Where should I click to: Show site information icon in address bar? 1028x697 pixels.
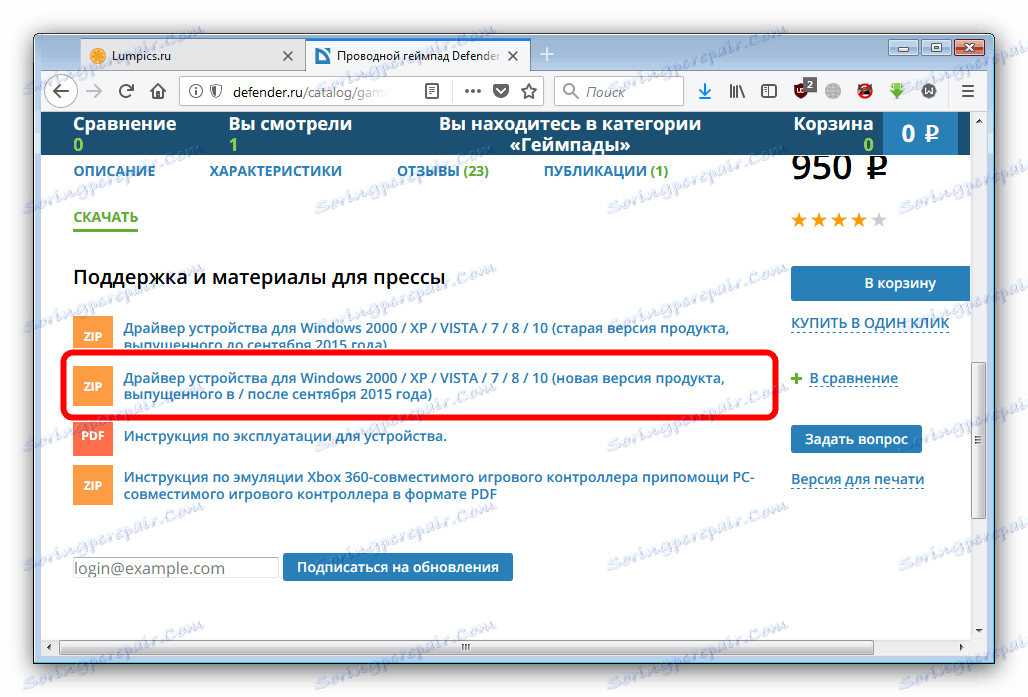(195, 91)
